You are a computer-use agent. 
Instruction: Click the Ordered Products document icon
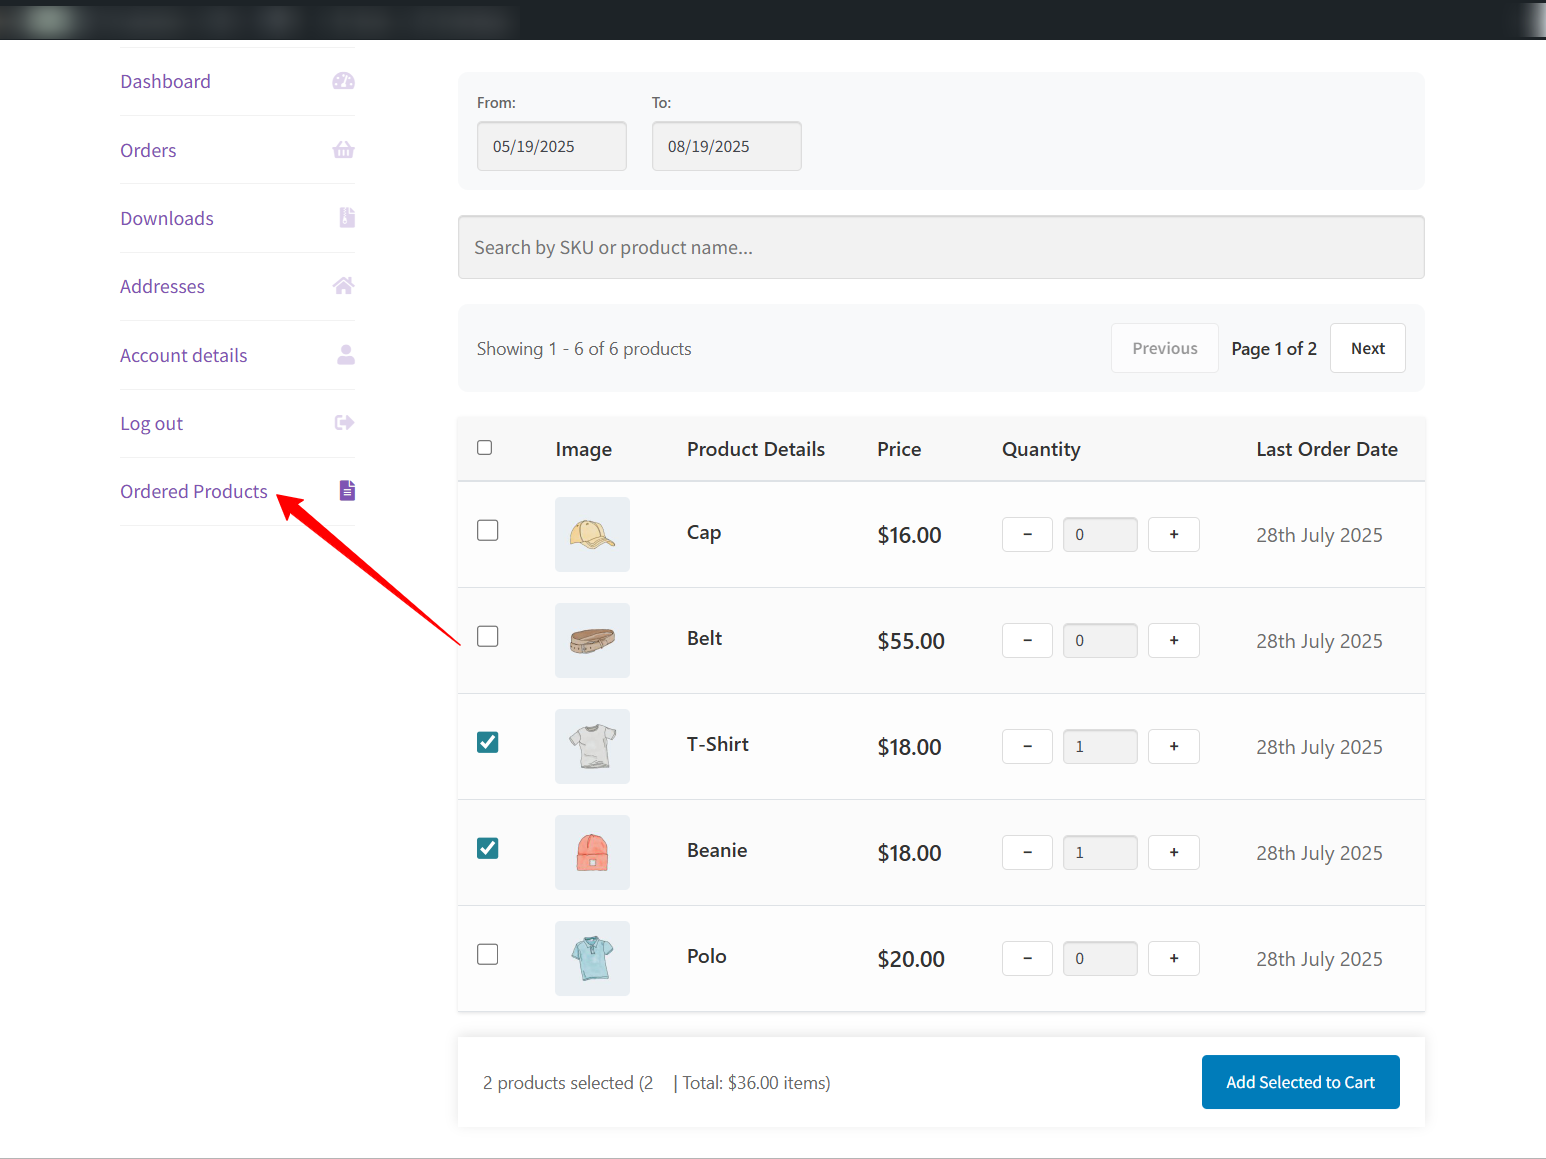click(x=346, y=491)
